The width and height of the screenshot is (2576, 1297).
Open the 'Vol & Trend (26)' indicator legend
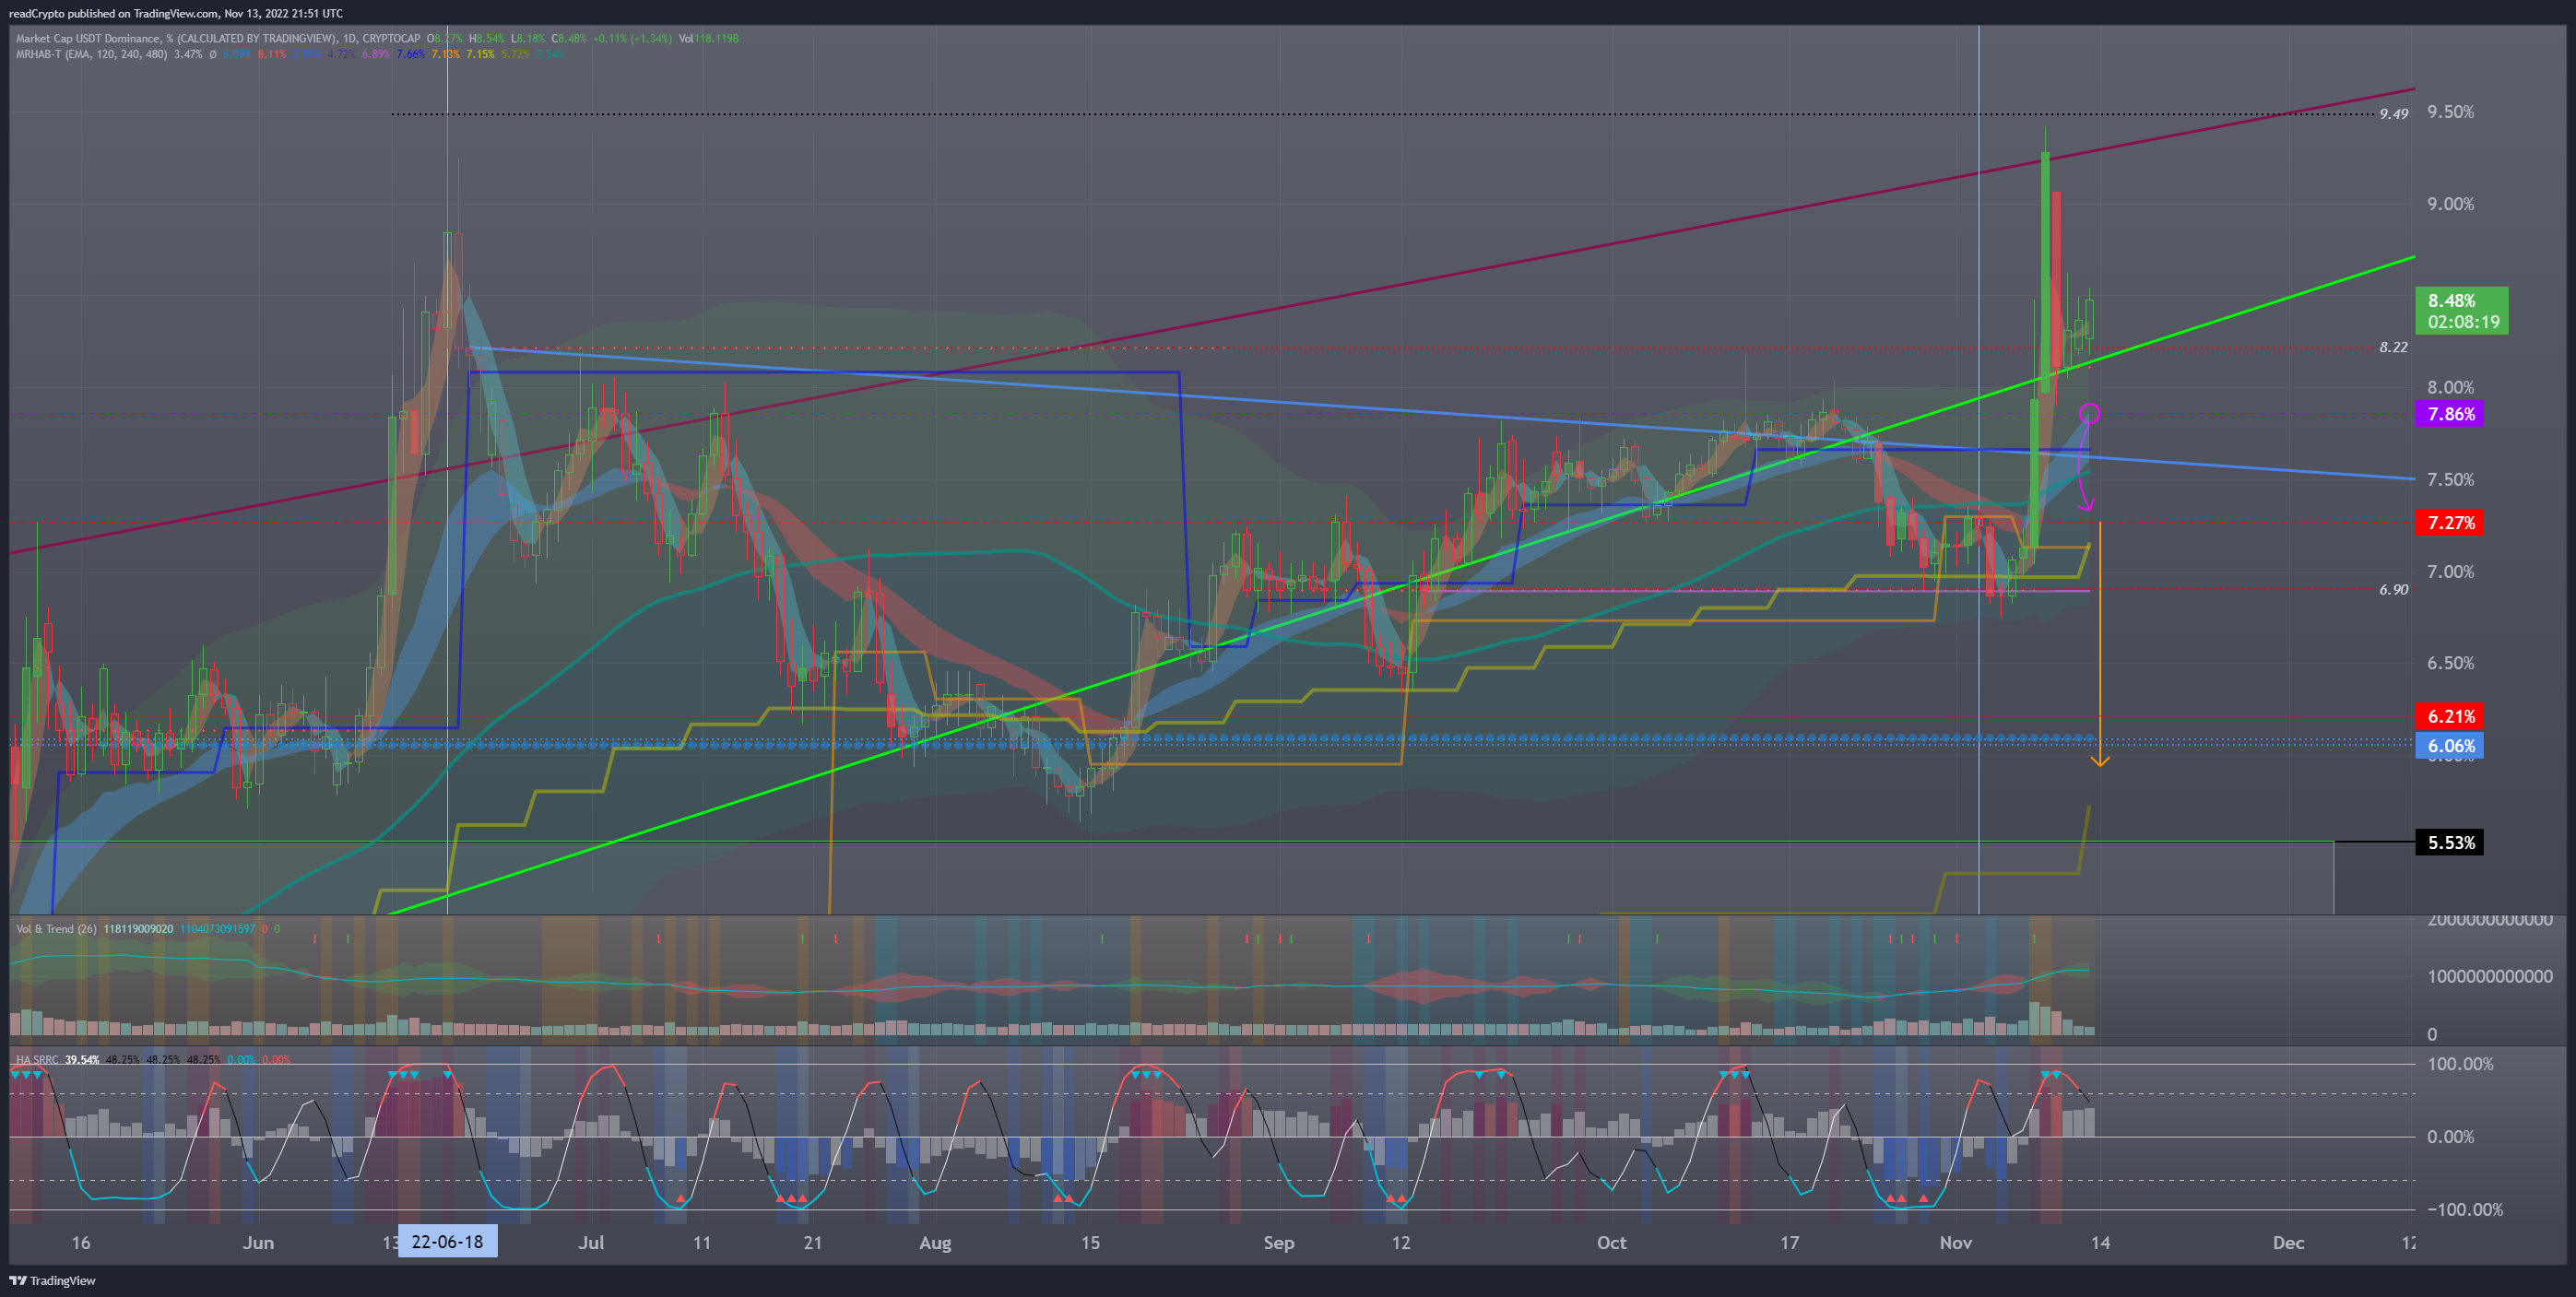pos(56,929)
